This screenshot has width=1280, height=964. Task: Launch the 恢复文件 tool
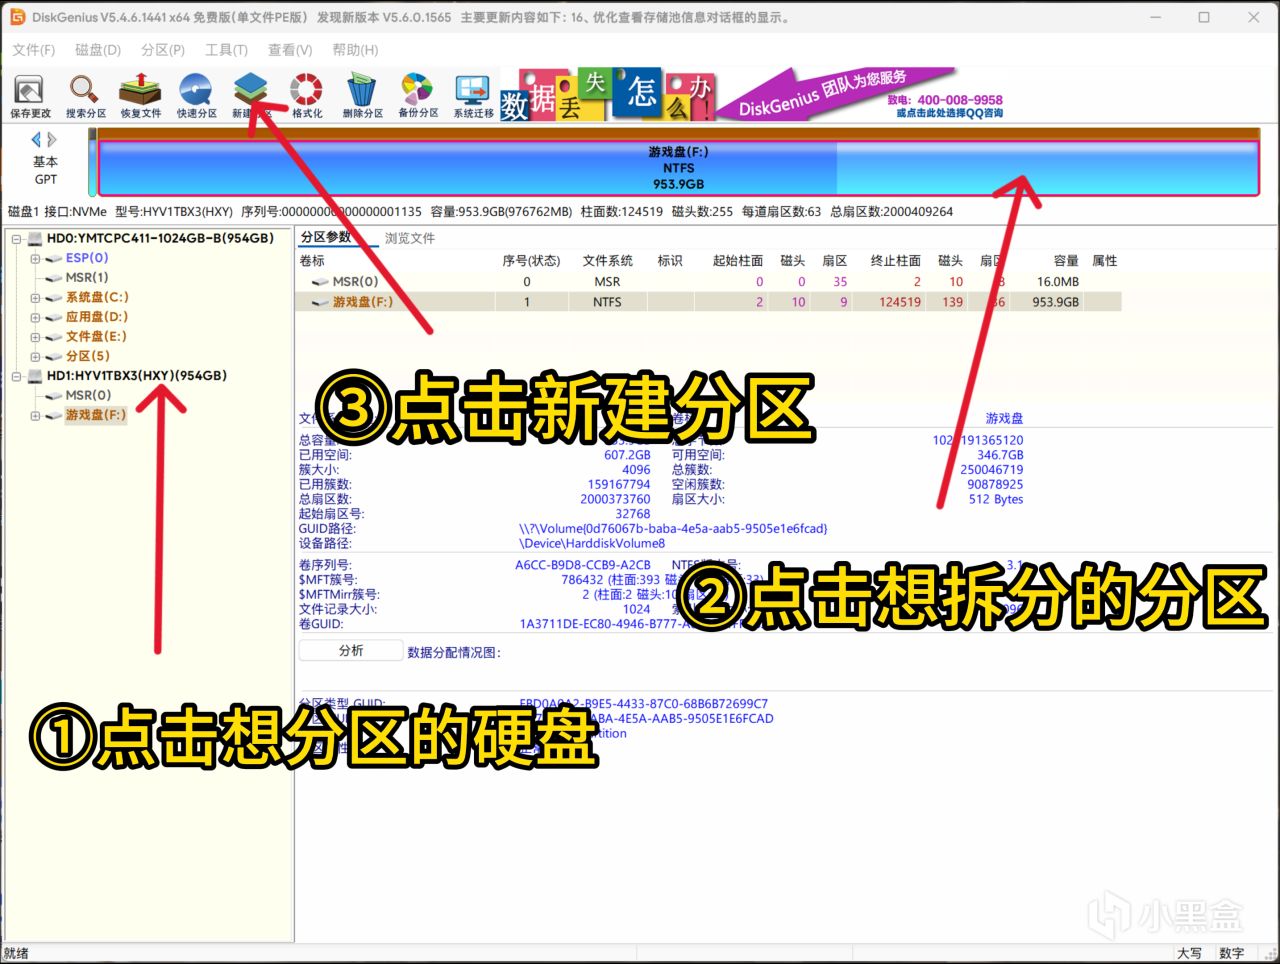point(141,97)
